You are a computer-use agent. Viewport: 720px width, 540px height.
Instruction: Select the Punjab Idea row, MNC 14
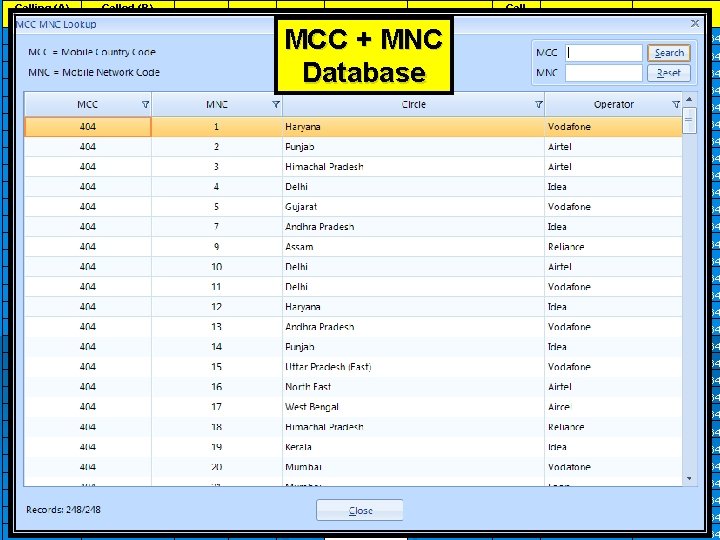(x=353, y=347)
